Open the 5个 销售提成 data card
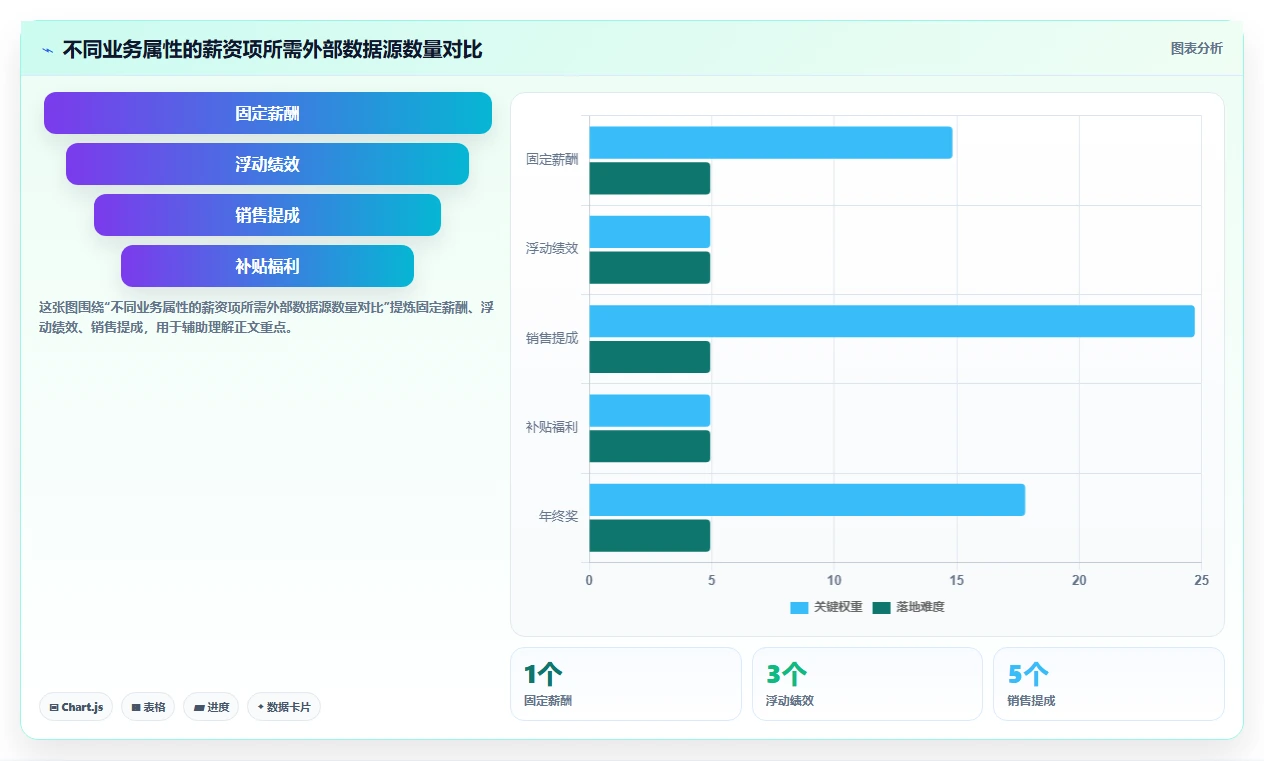This screenshot has width=1264, height=761. click(1109, 684)
